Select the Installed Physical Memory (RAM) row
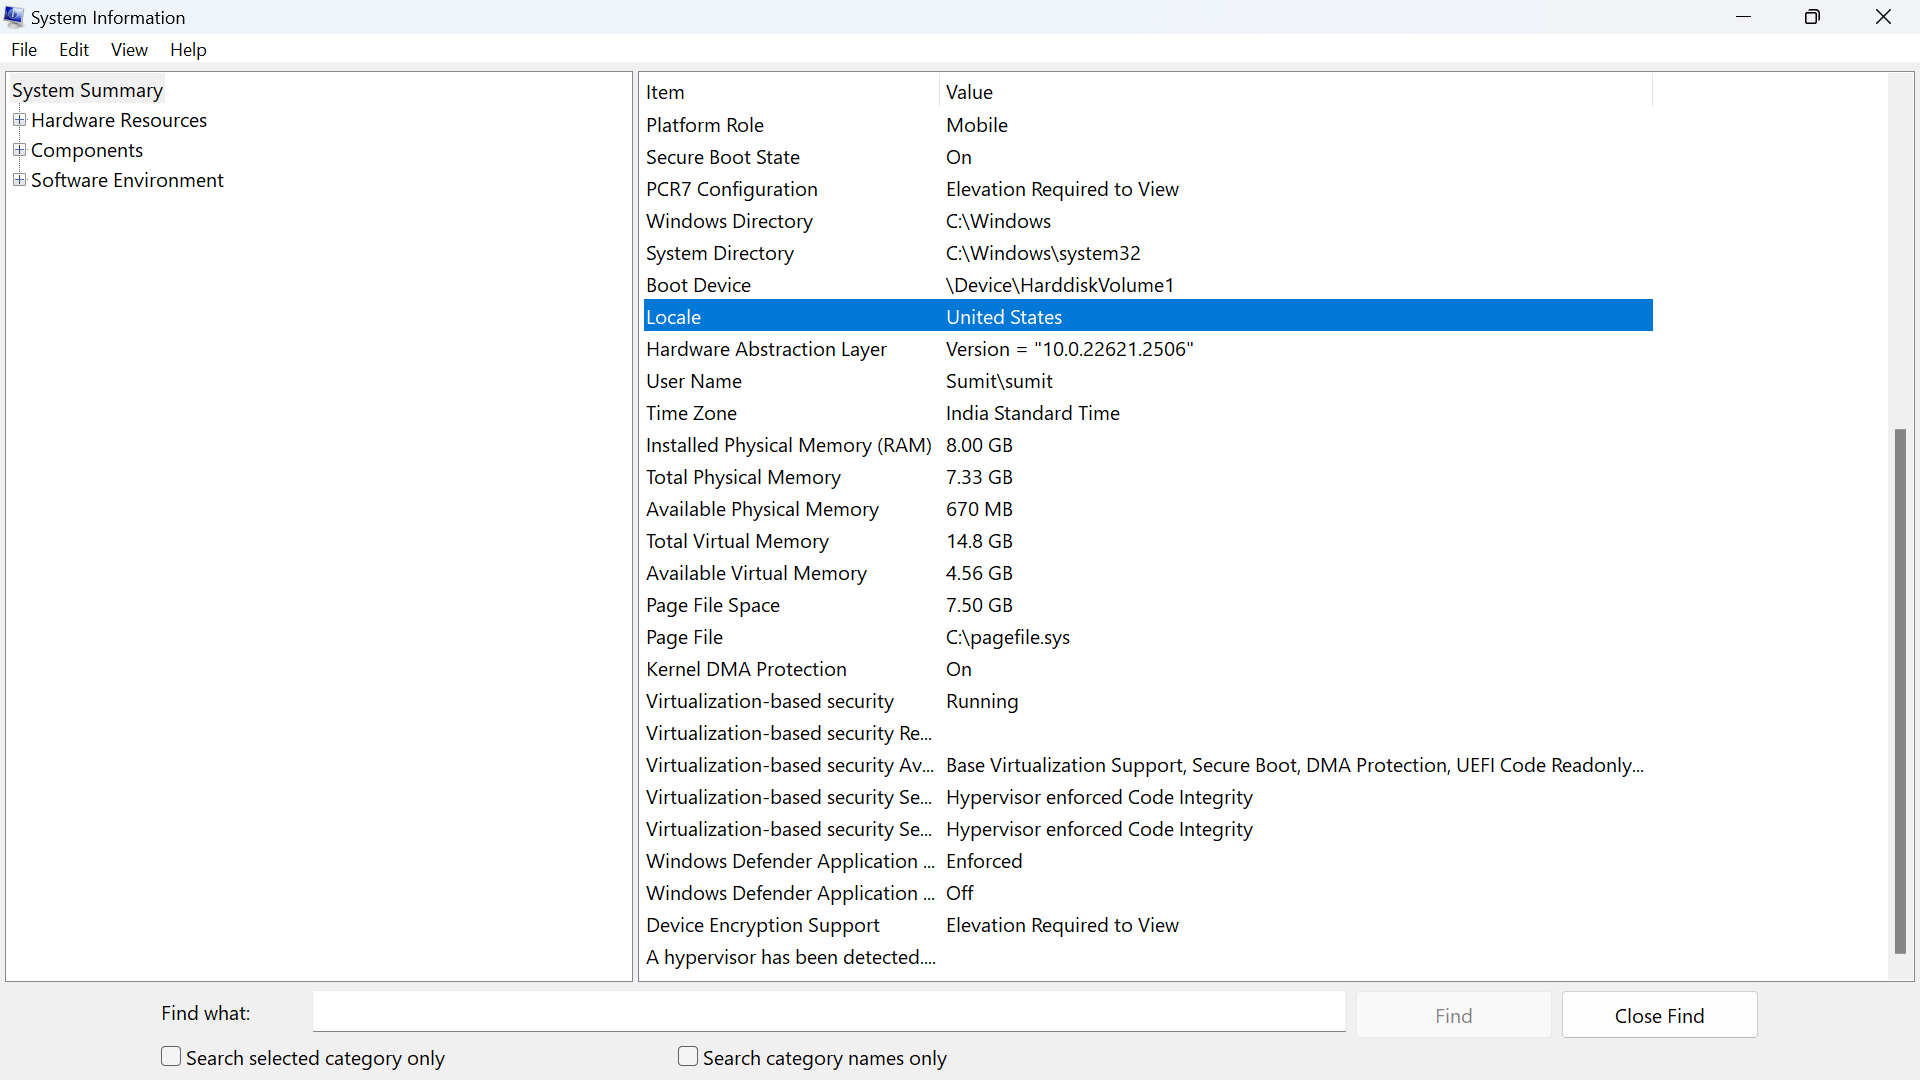 (x=1148, y=445)
